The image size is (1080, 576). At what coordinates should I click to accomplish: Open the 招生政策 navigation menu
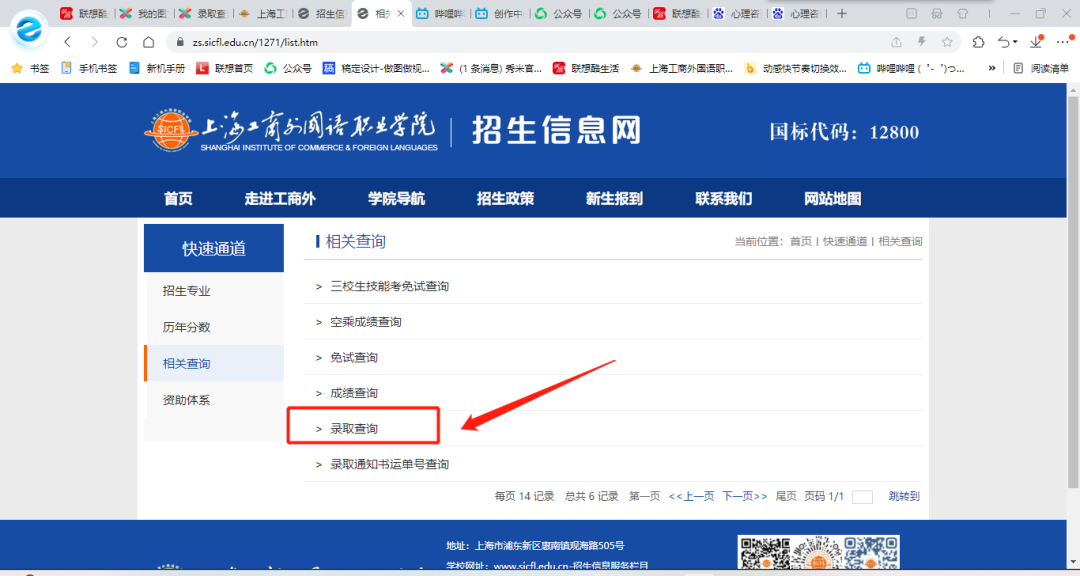[x=504, y=198]
